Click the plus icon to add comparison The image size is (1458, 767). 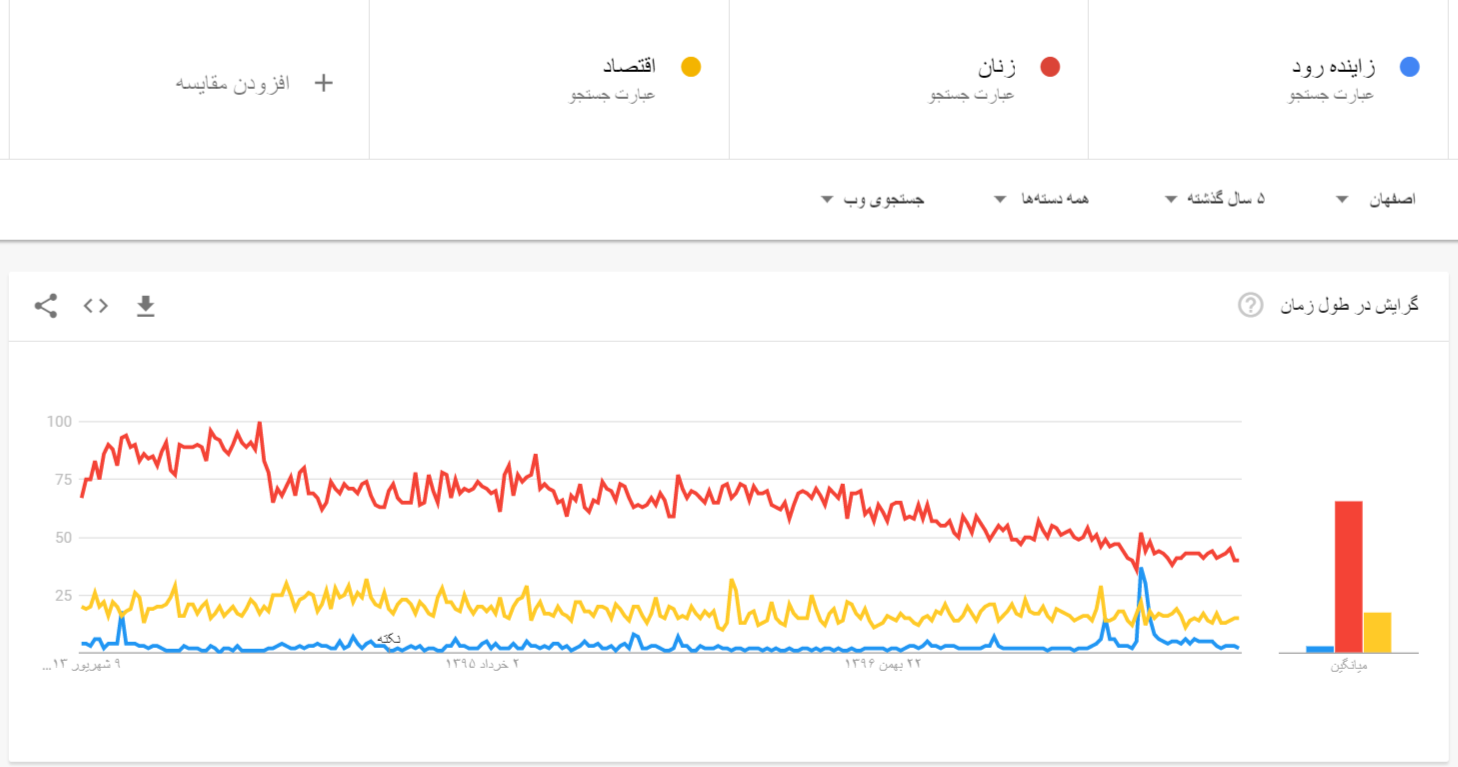[323, 83]
